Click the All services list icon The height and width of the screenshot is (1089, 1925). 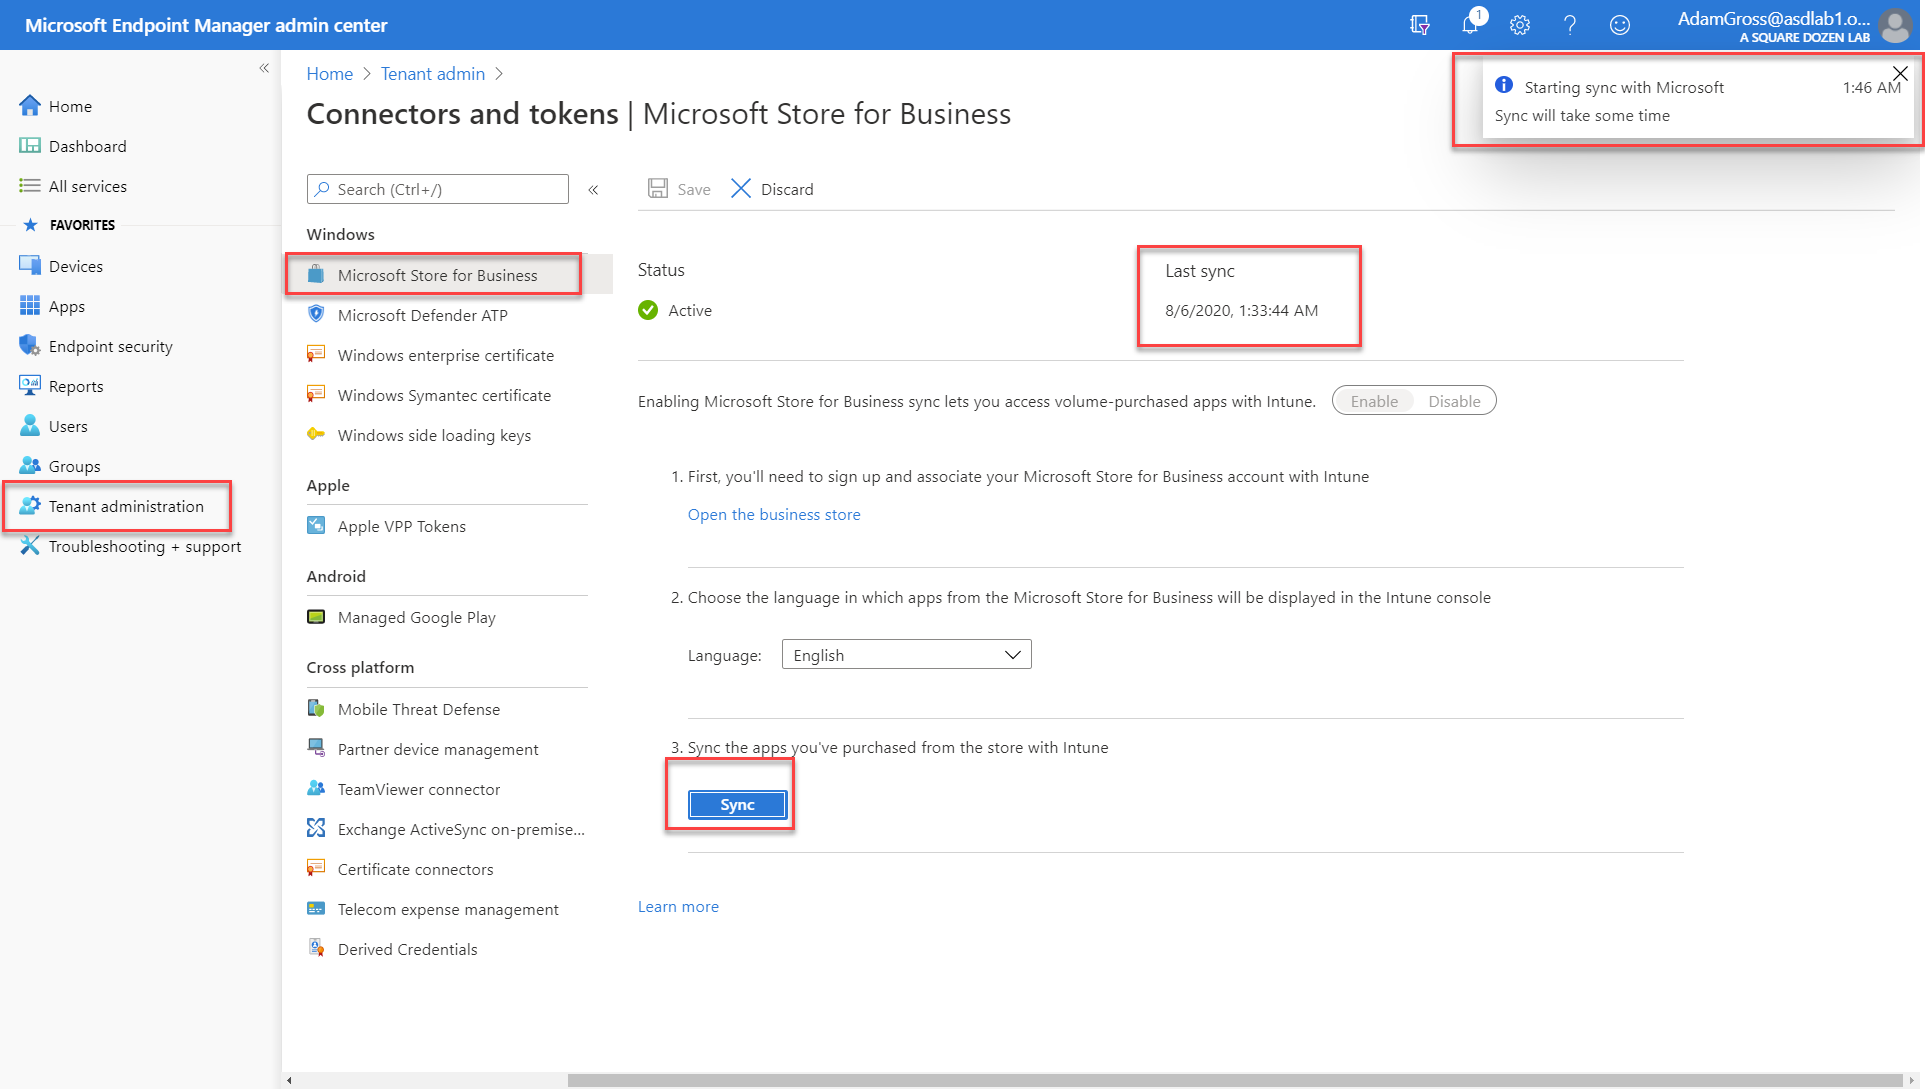click(x=30, y=186)
